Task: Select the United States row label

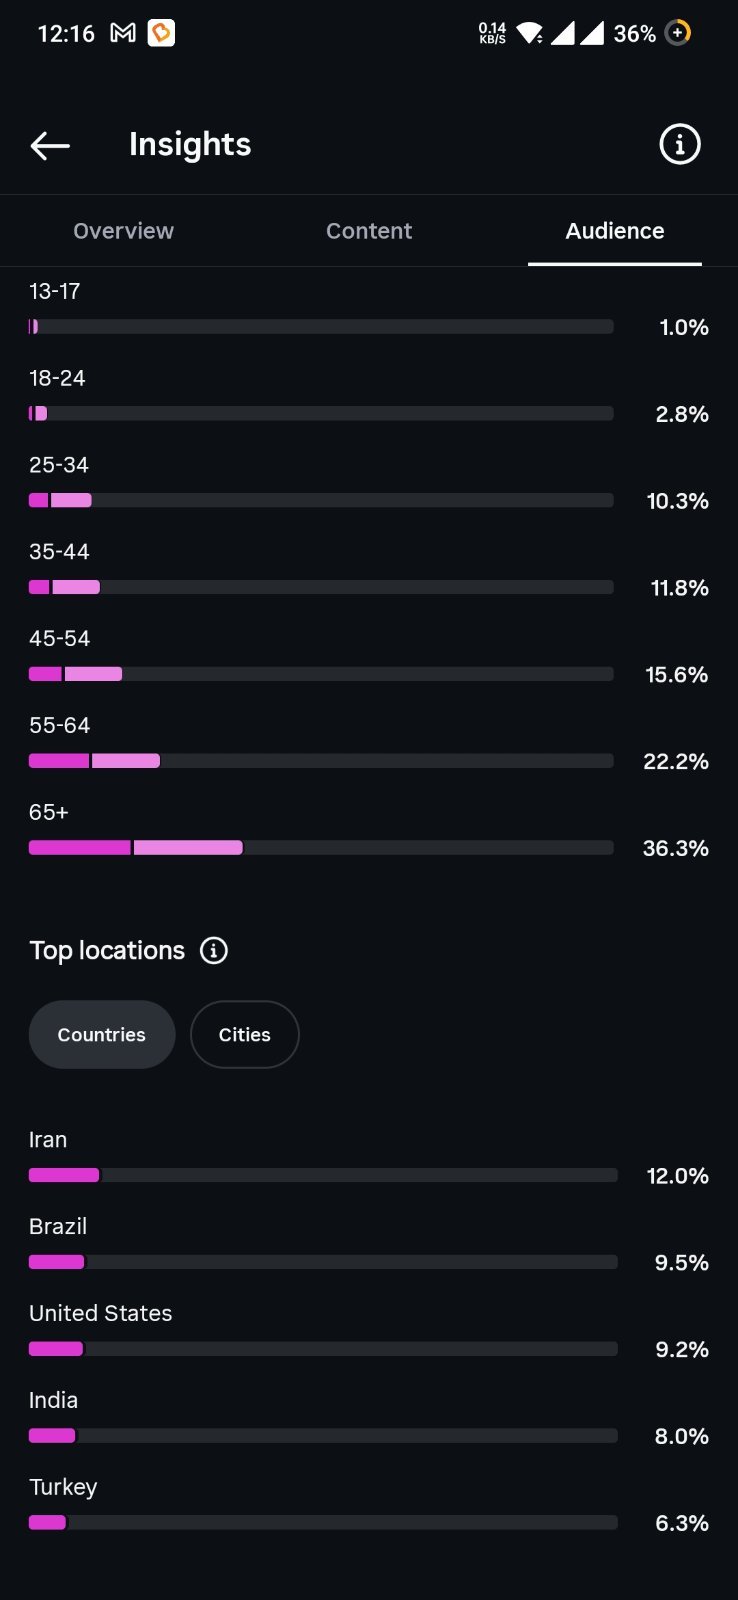Action: (100, 1313)
